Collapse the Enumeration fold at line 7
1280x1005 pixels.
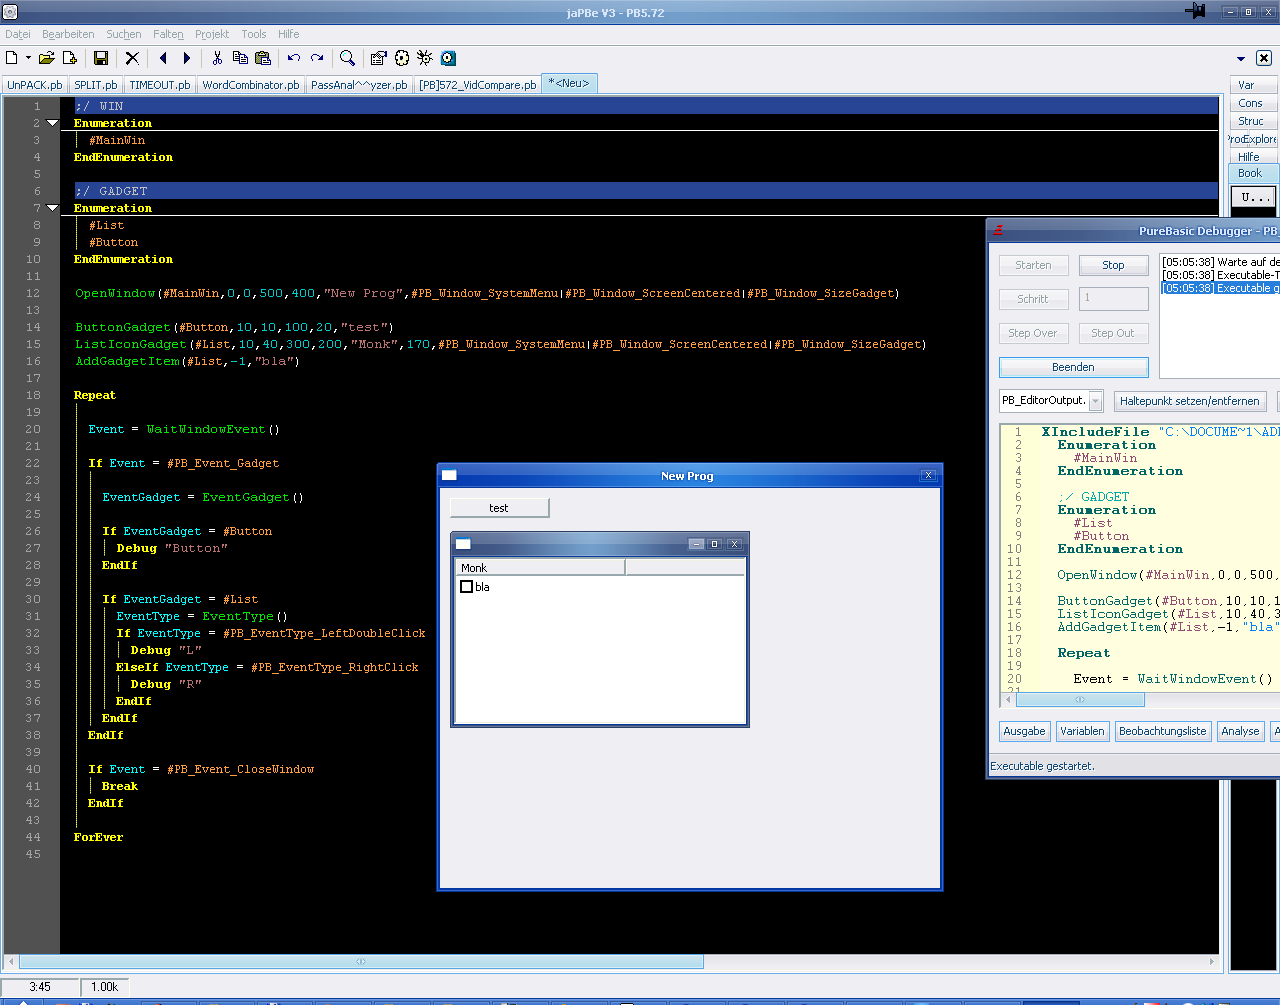[52, 208]
